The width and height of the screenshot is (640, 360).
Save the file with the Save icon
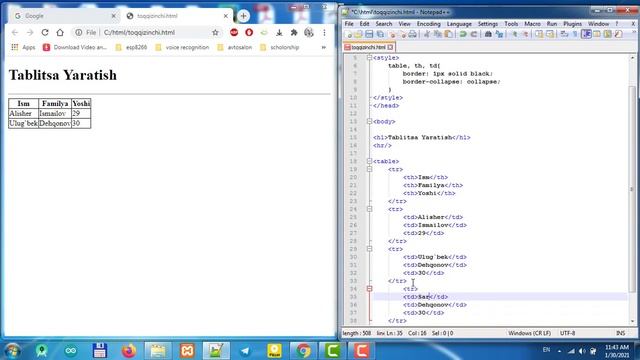click(x=369, y=34)
